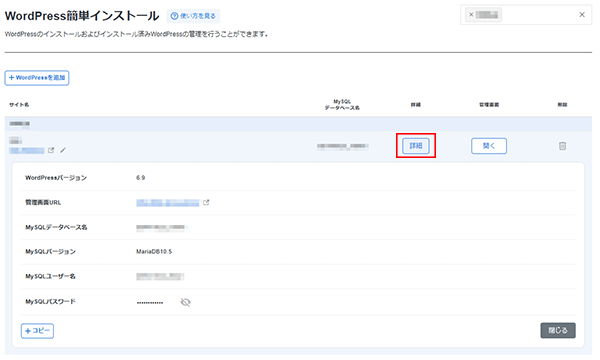Image resolution: width=600 pixels, height=360 pixels.
Task: Edit site name with pencil icon
Action: point(63,150)
